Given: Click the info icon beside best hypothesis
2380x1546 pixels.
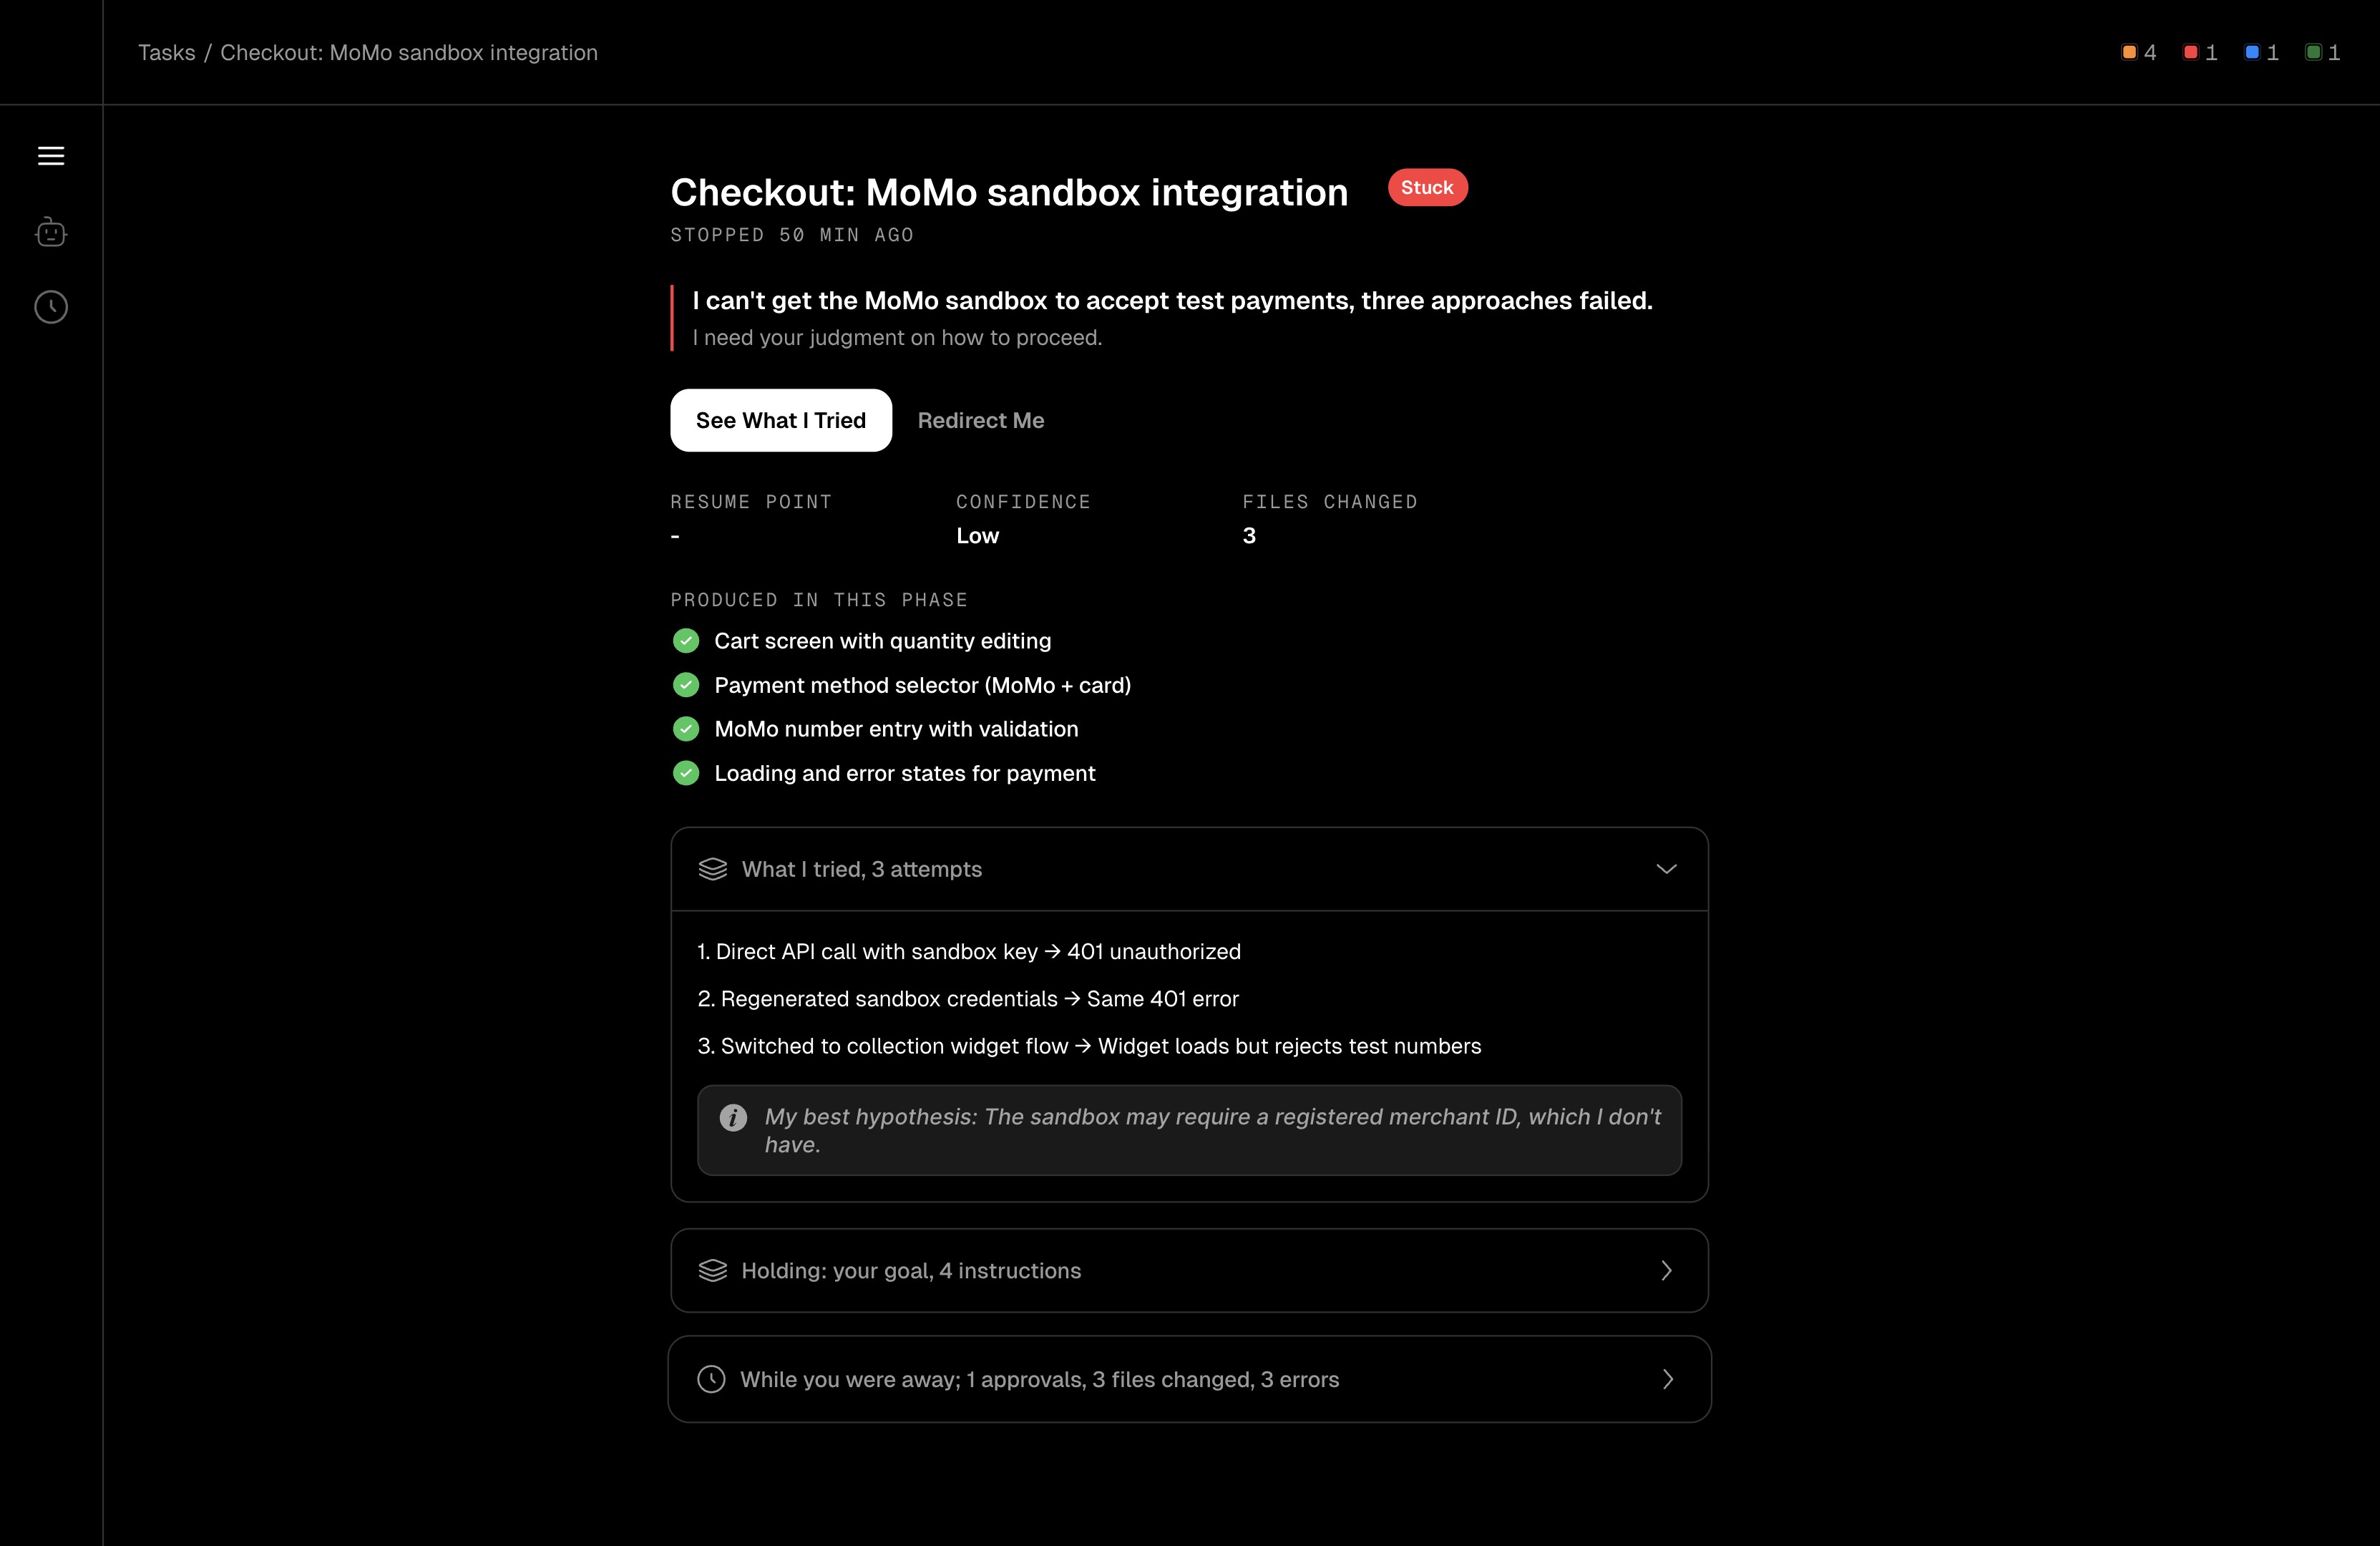Looking at the screenshot, I should coord(733,1117).
